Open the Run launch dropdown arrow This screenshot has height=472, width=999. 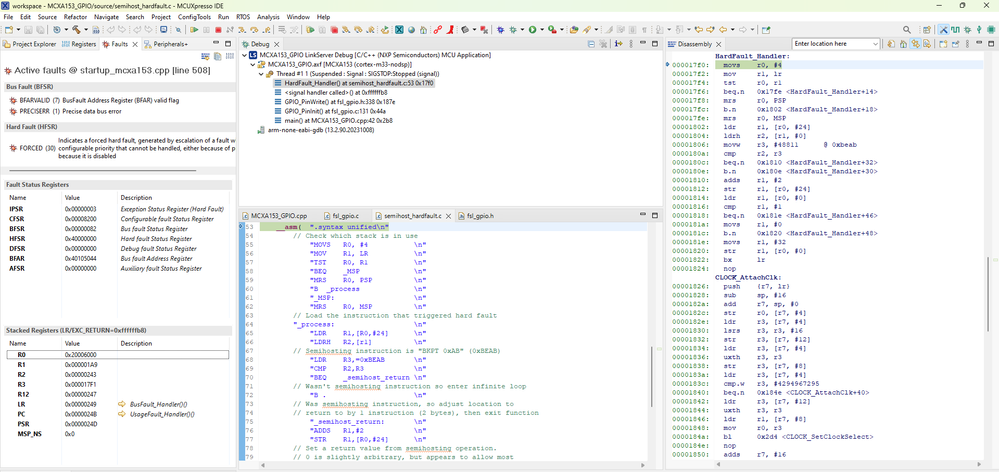click(542, 29)
